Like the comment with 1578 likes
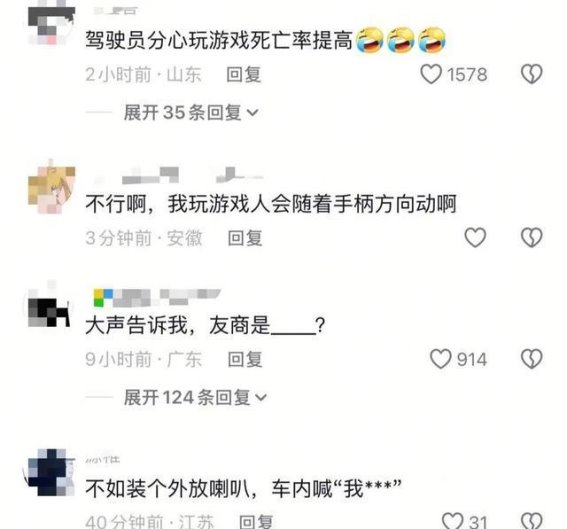The image size is (567, 529). pos(431,74)
